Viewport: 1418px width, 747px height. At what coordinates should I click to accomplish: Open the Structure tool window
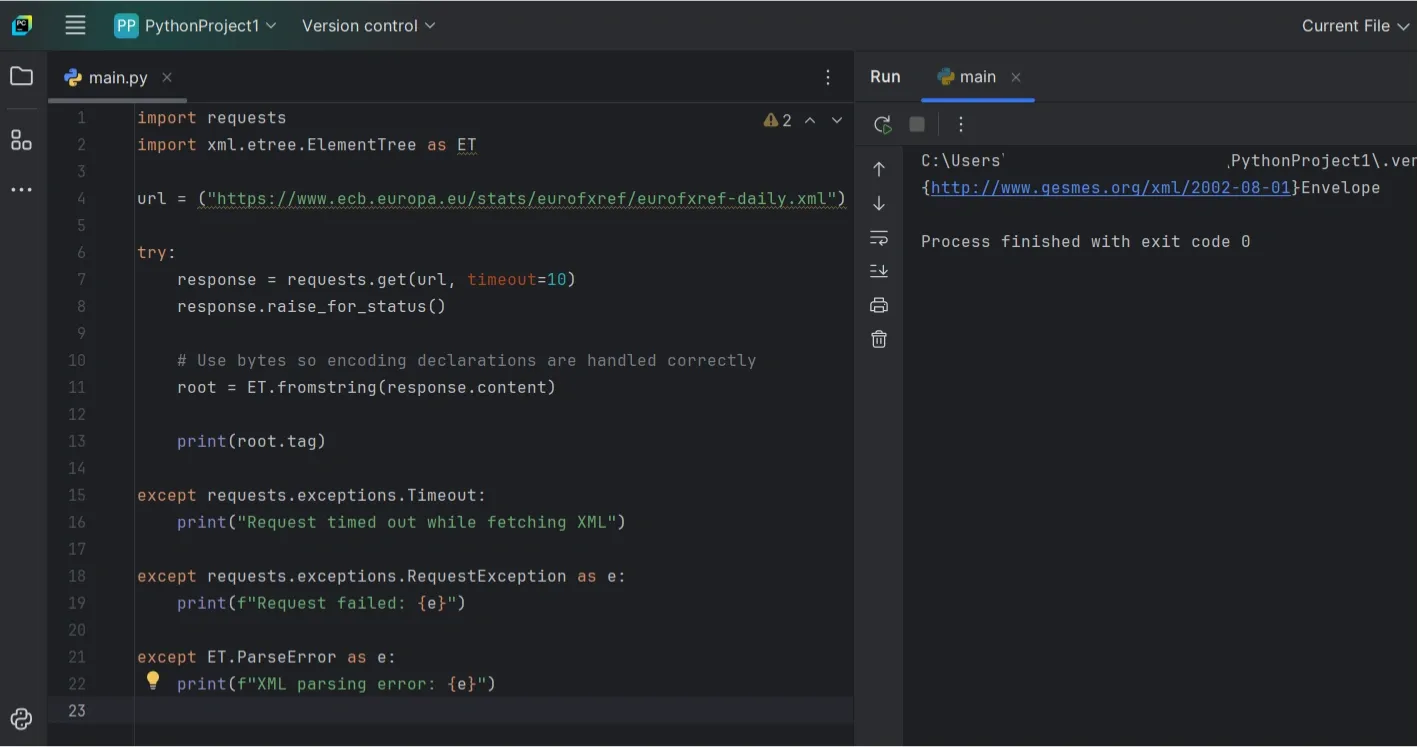pyautogui.click(x=21, y=140)
